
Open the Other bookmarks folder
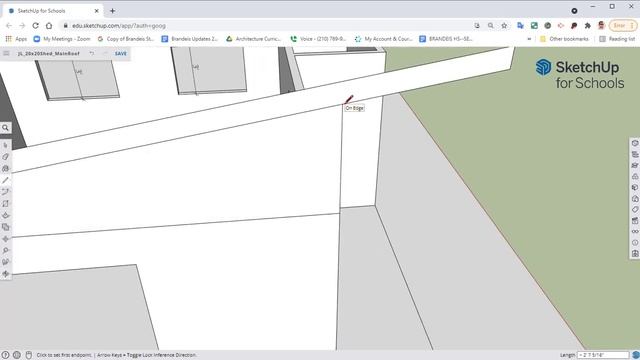pos(564,39)
